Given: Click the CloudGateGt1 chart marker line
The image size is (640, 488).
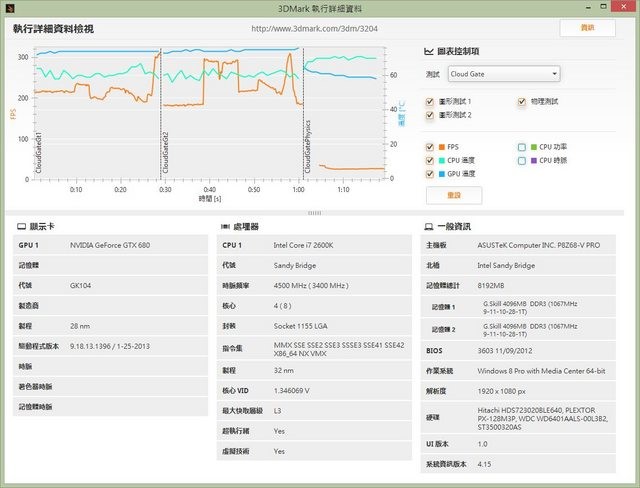Looking at the screenshot, I should coord(39,152).
